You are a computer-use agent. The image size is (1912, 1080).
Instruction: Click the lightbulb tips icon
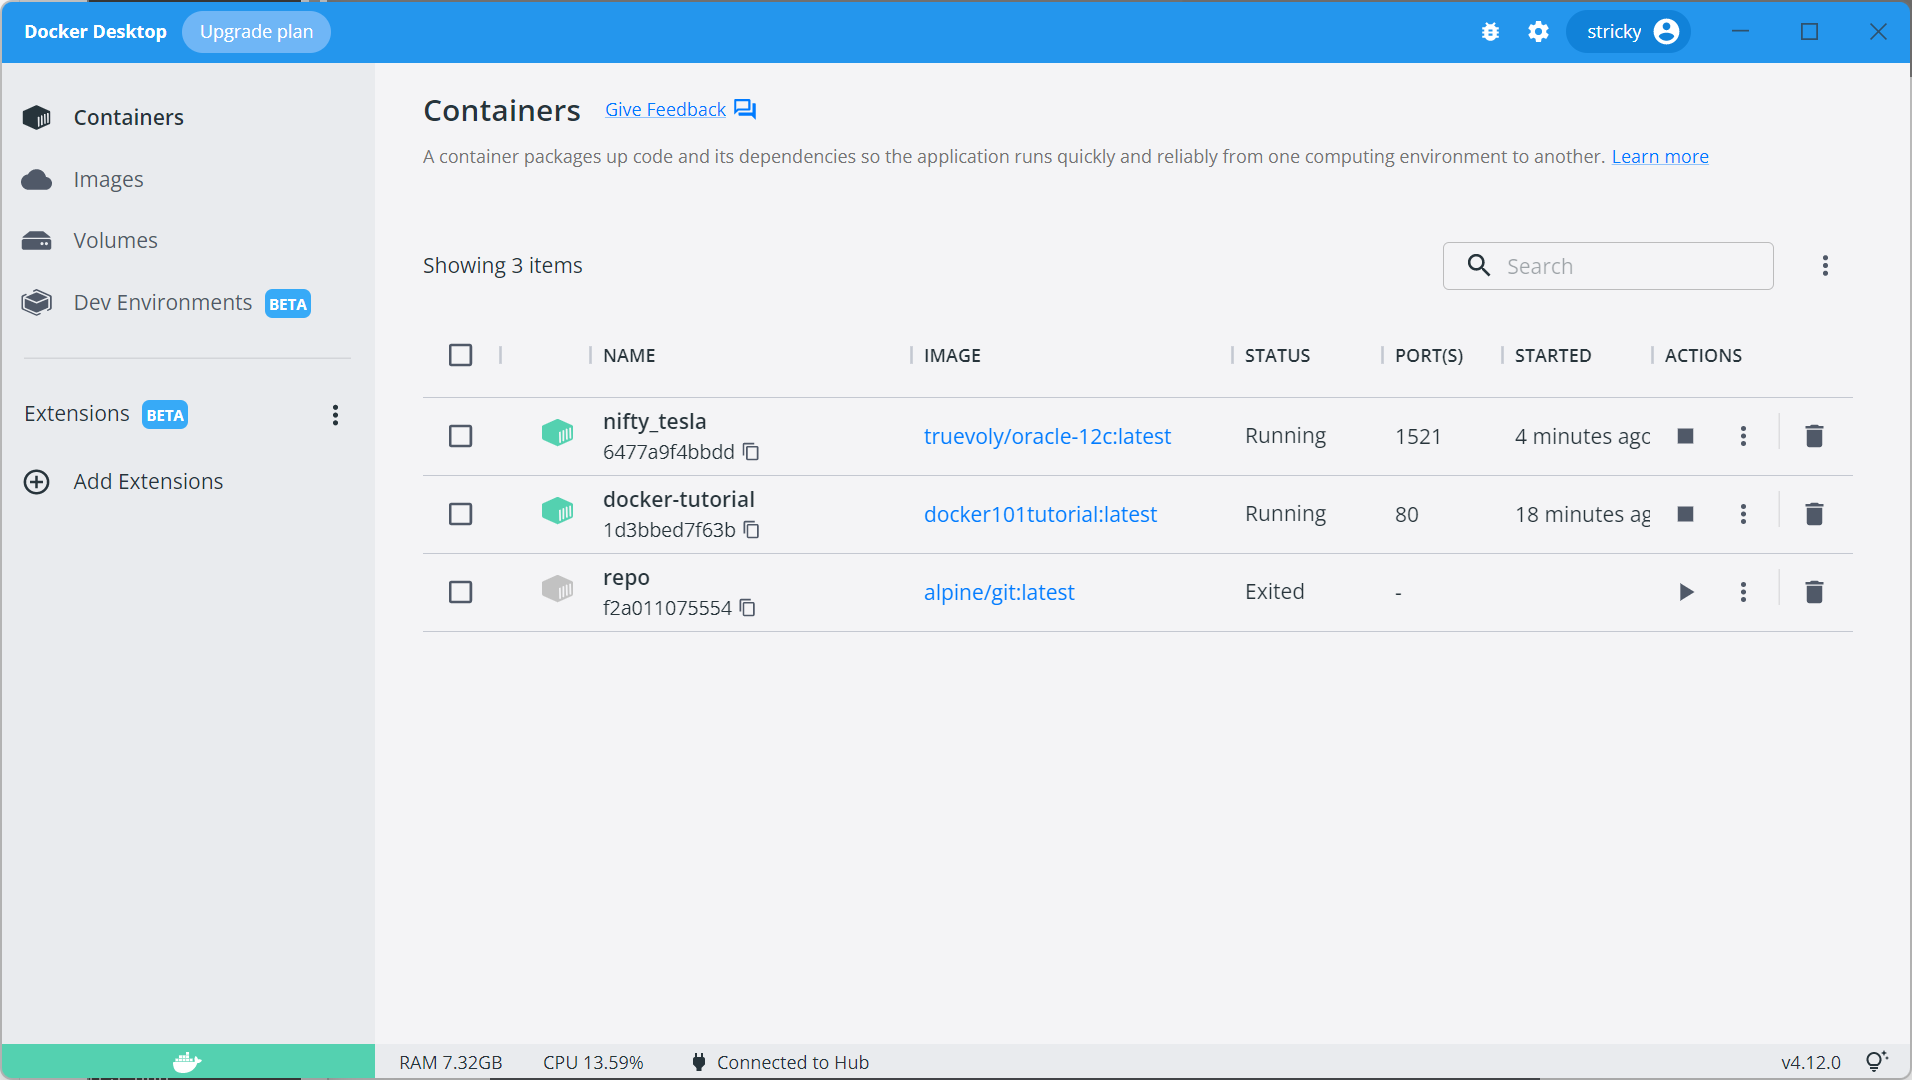1876,1061
